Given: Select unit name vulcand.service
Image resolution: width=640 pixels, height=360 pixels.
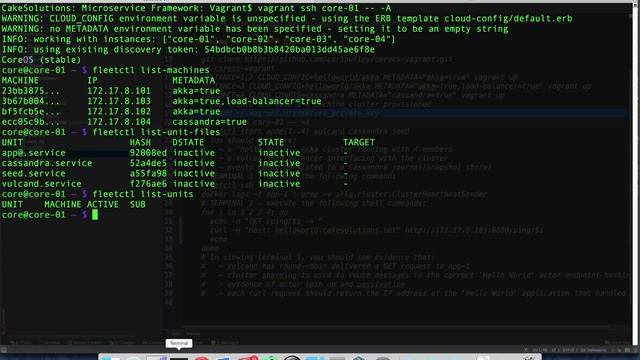Looking at the screenshot, I should [x=41, y=184].
